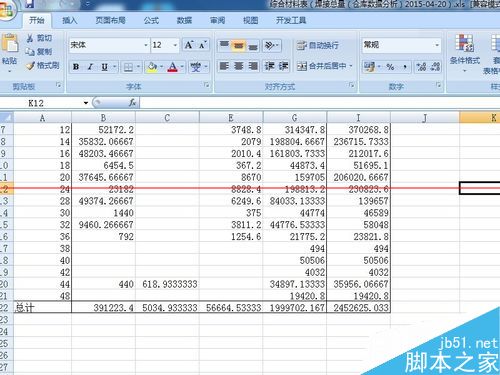
Task: Click the Increase Font Size icon
Action: point(189,45)
